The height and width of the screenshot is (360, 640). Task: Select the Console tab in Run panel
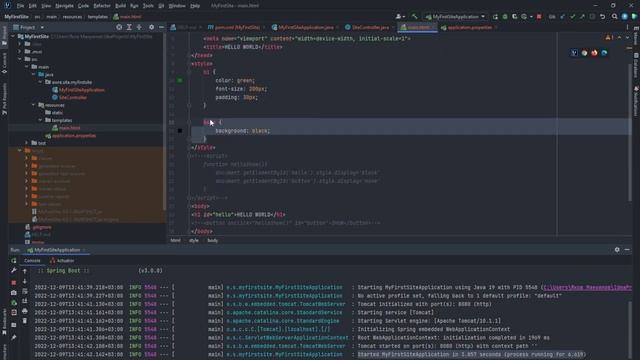pos(32,260)
